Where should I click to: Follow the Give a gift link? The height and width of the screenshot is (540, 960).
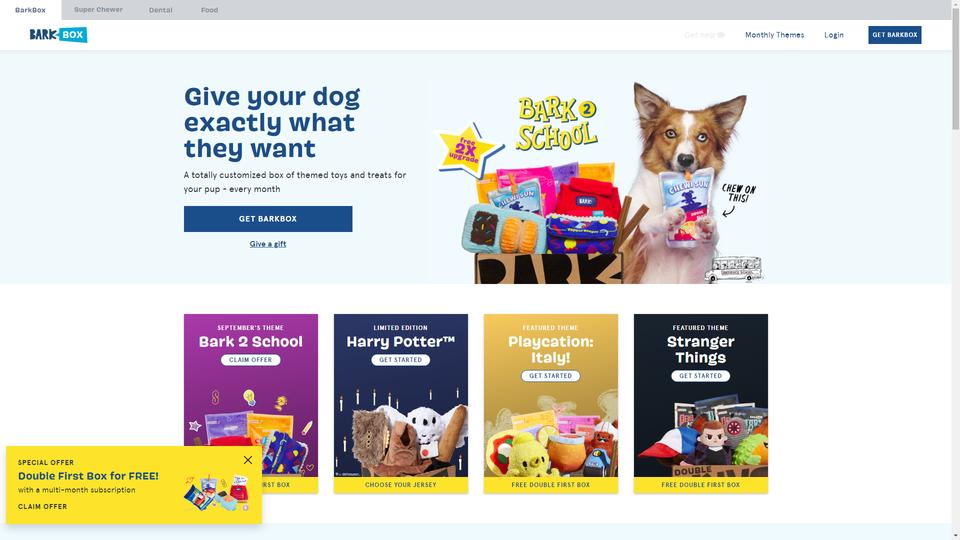[268, 244]
